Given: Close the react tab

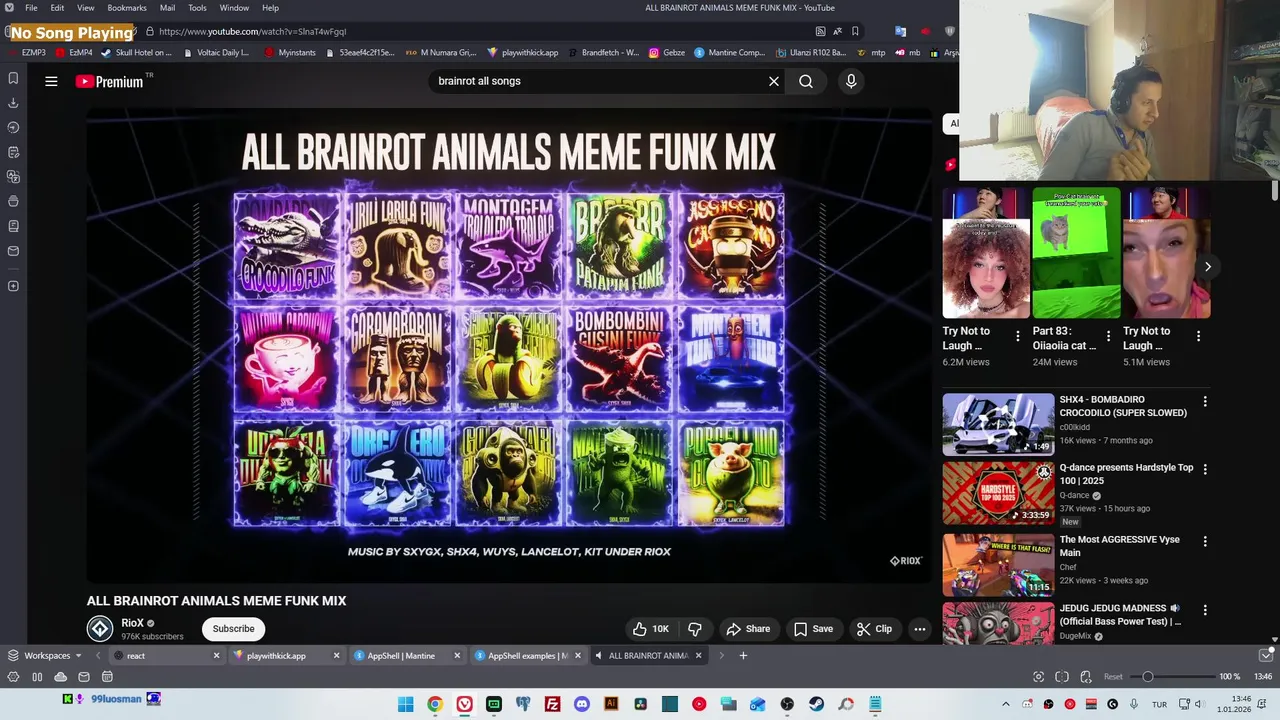Looking at the screenshot, I should 216,656.
